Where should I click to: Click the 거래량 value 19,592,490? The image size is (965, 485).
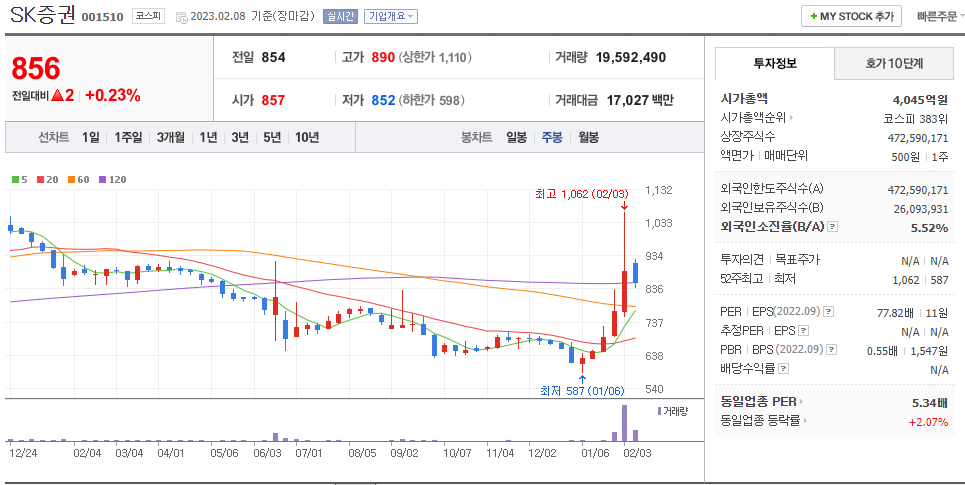click(631, 57)
